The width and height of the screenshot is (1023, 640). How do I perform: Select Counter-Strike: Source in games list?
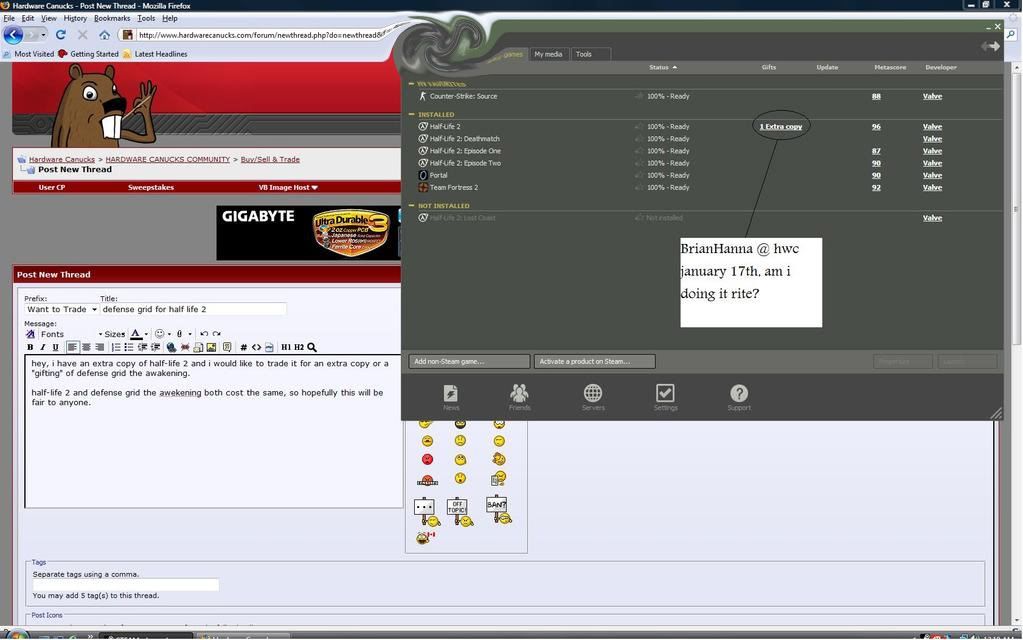463,96
